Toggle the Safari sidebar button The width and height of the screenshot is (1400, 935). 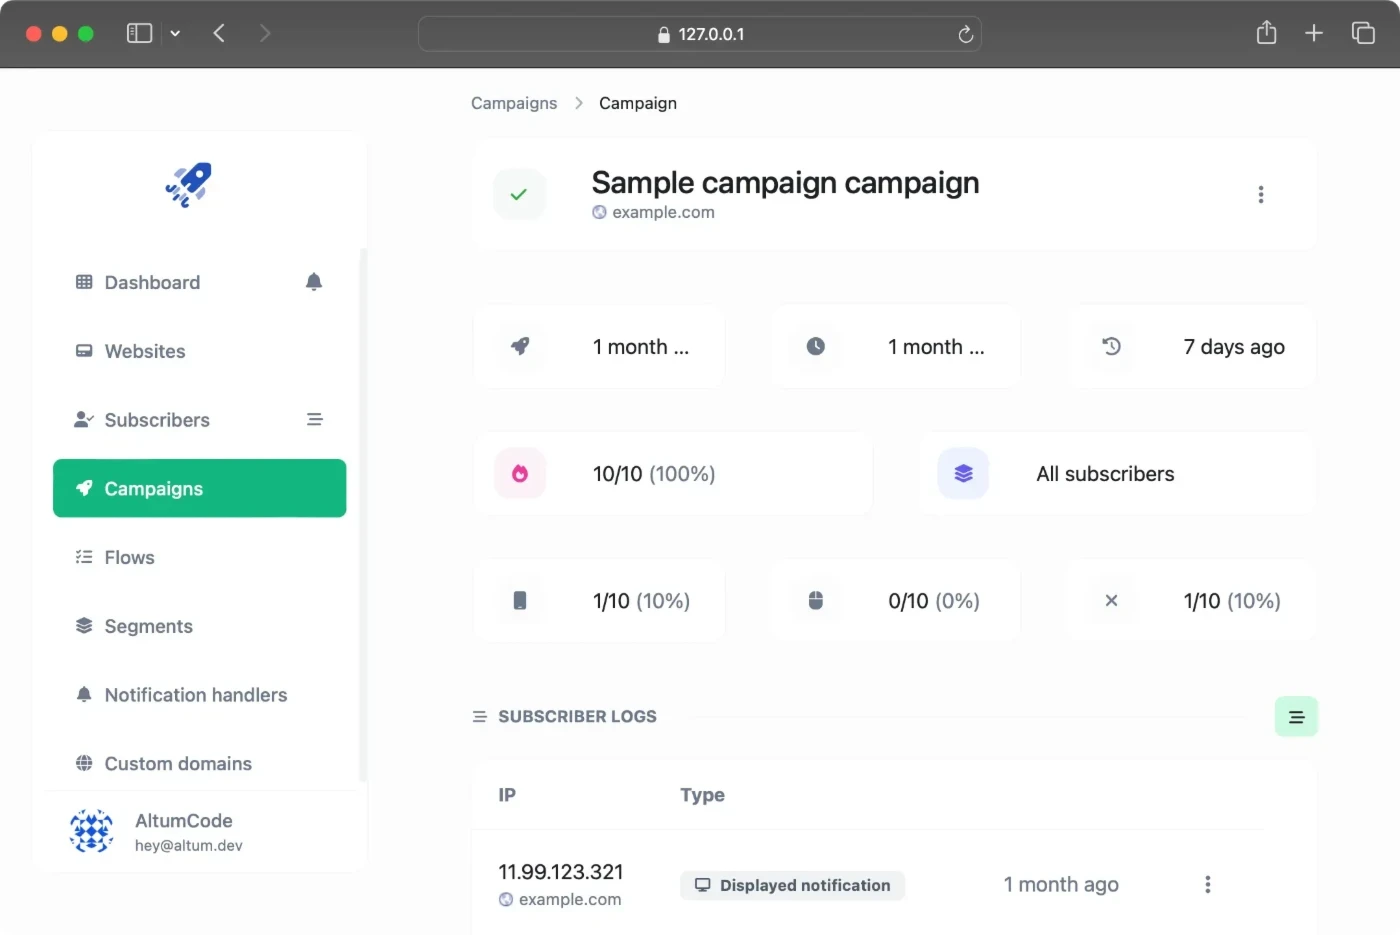(139, 34)
